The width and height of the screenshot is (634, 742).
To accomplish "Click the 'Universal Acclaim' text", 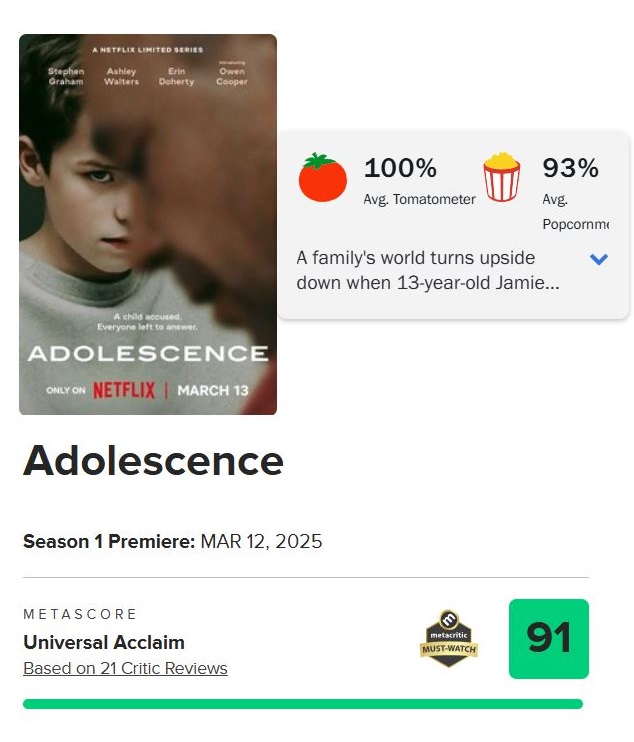I will point(104,642).
